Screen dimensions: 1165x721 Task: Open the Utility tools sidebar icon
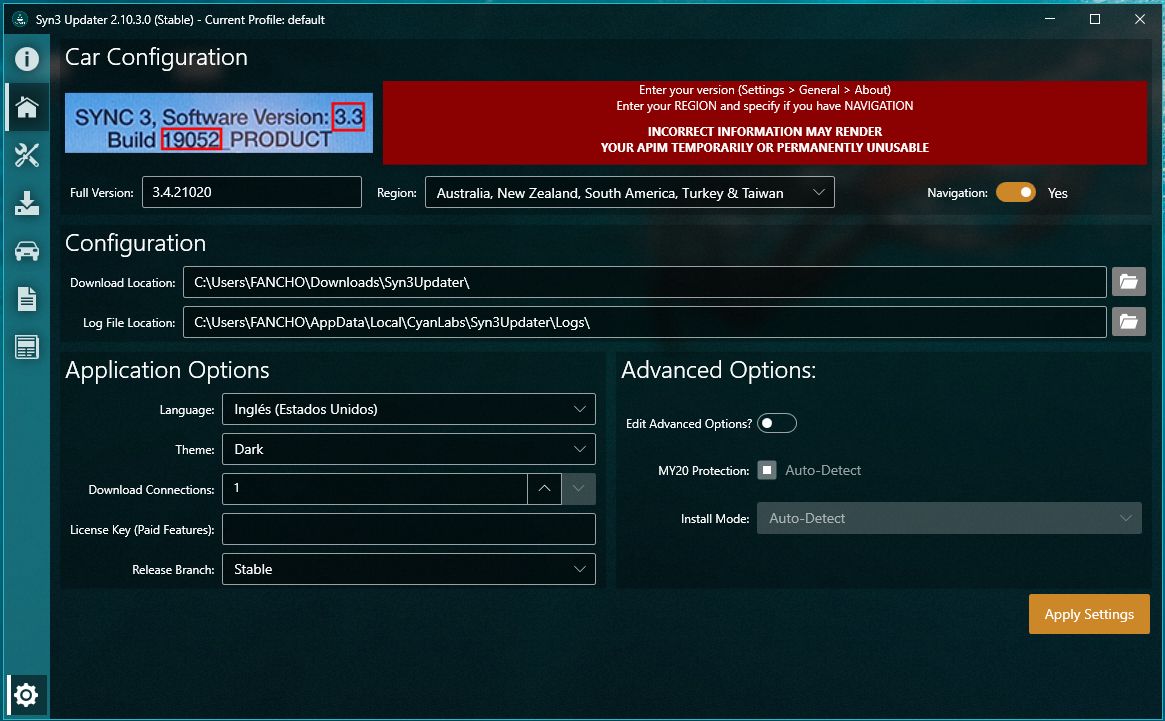(x=27, y=155)
